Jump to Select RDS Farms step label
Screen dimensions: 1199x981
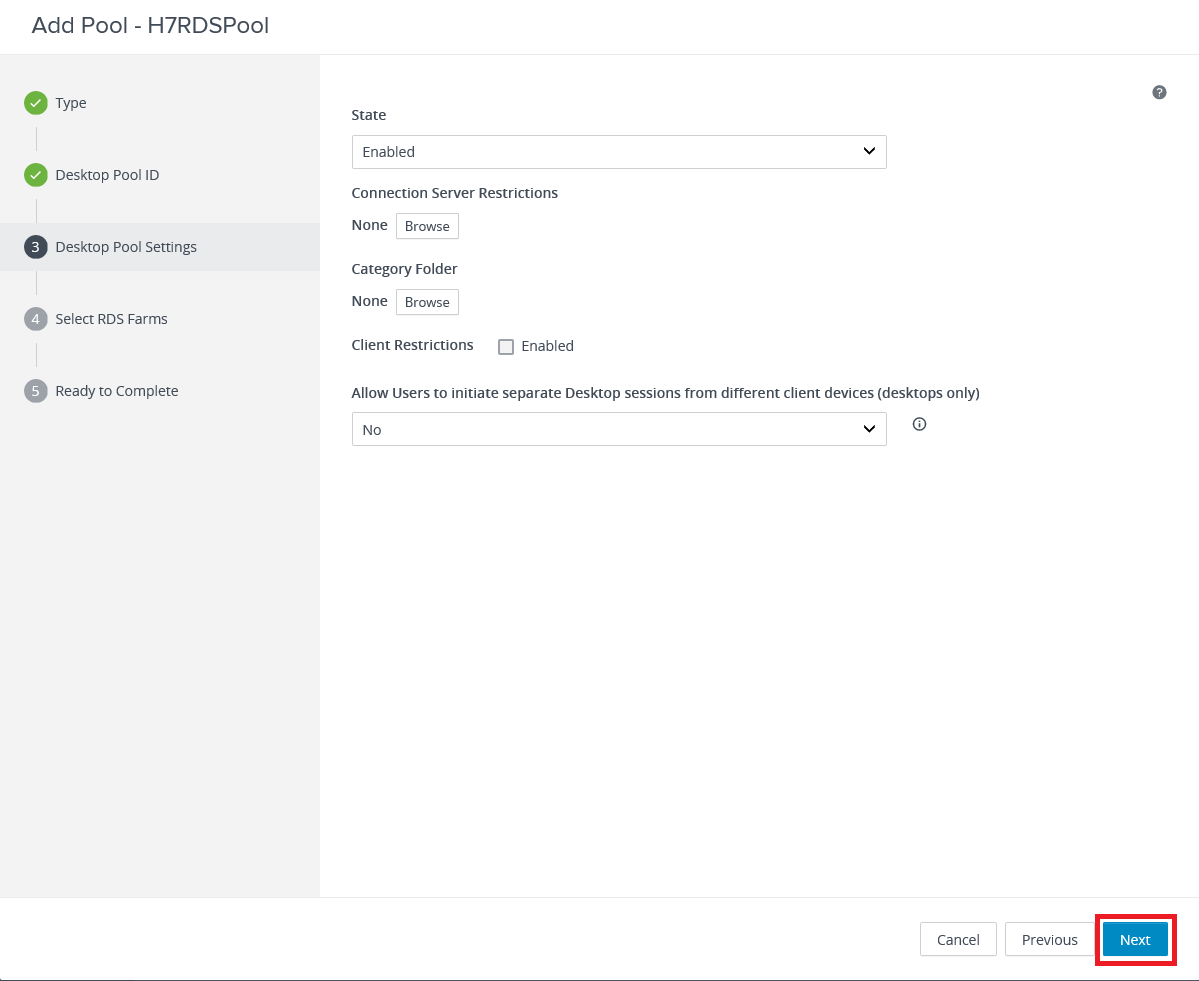click(111, 319)
